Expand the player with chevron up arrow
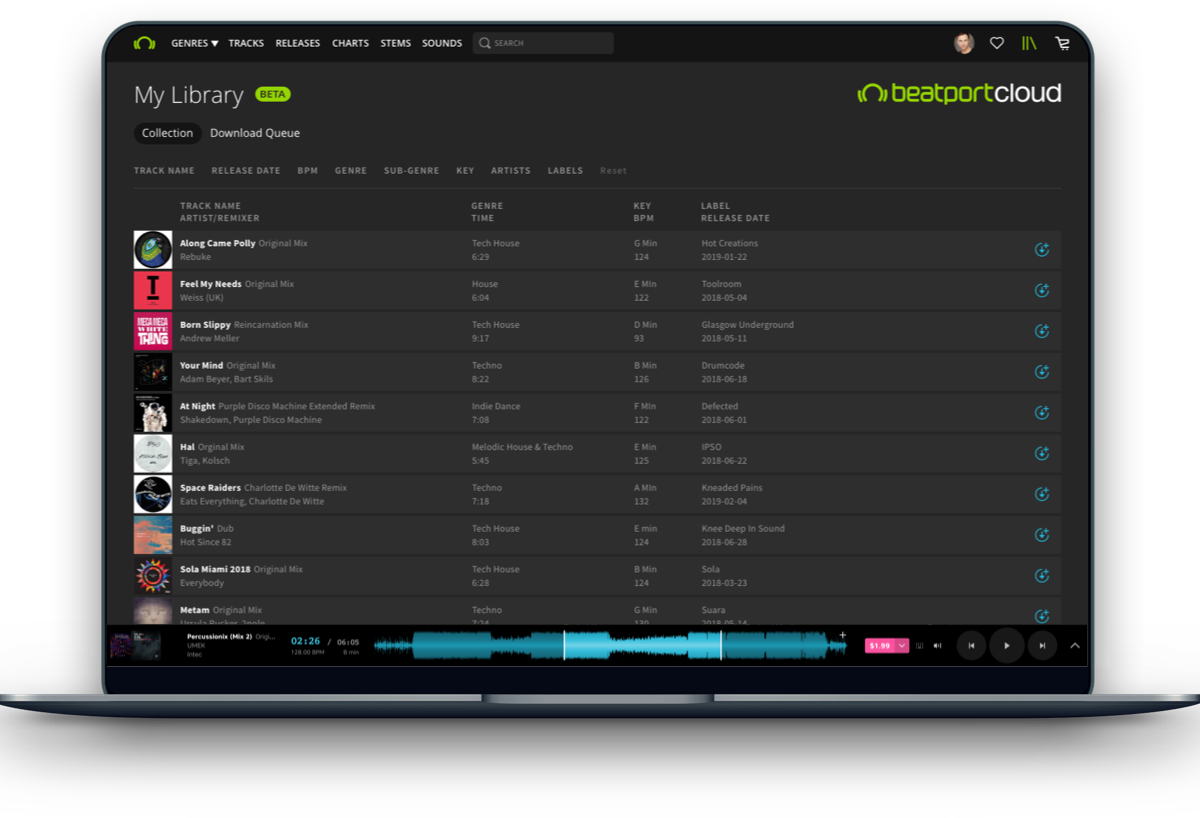 click(1075, 646)
